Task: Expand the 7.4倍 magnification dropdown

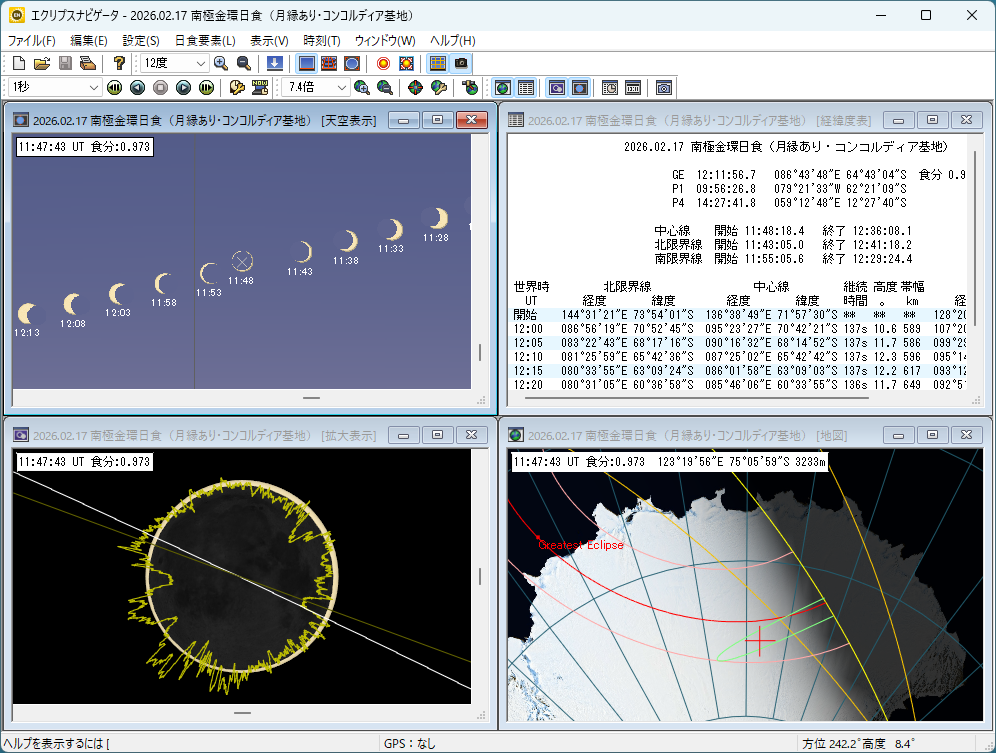Action: [x=341, y=88]
